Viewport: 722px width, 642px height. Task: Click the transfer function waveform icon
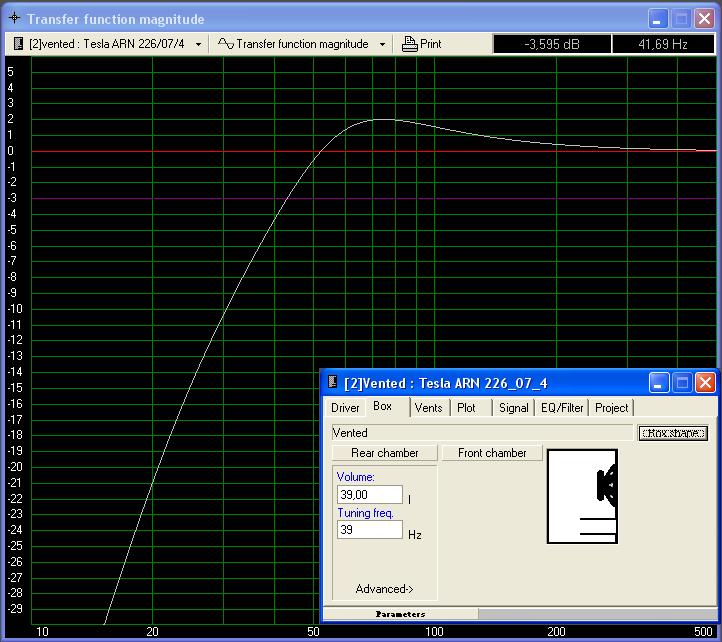point(226,44)
